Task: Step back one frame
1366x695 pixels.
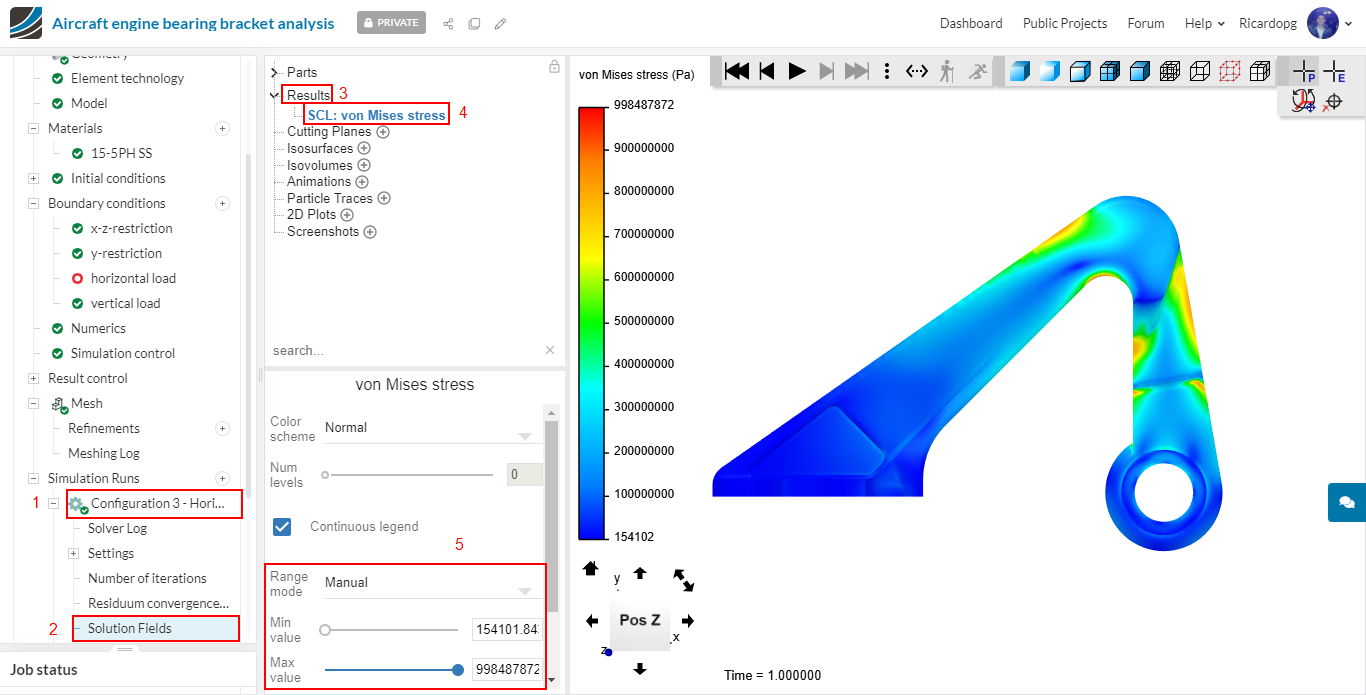Action: 767,71
